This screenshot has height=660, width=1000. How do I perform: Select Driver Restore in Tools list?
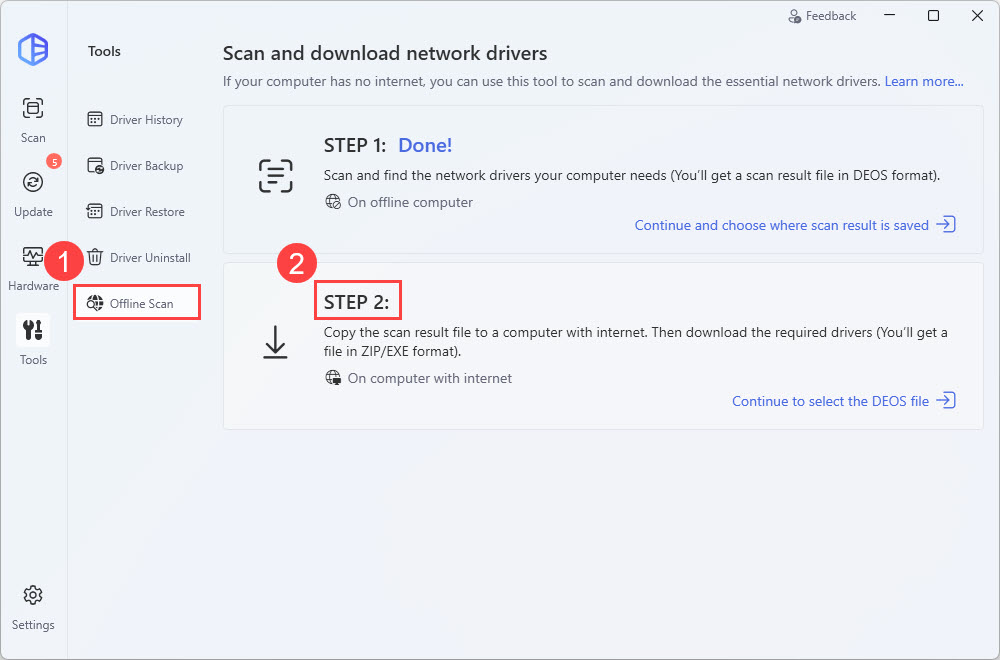point(136,212)
